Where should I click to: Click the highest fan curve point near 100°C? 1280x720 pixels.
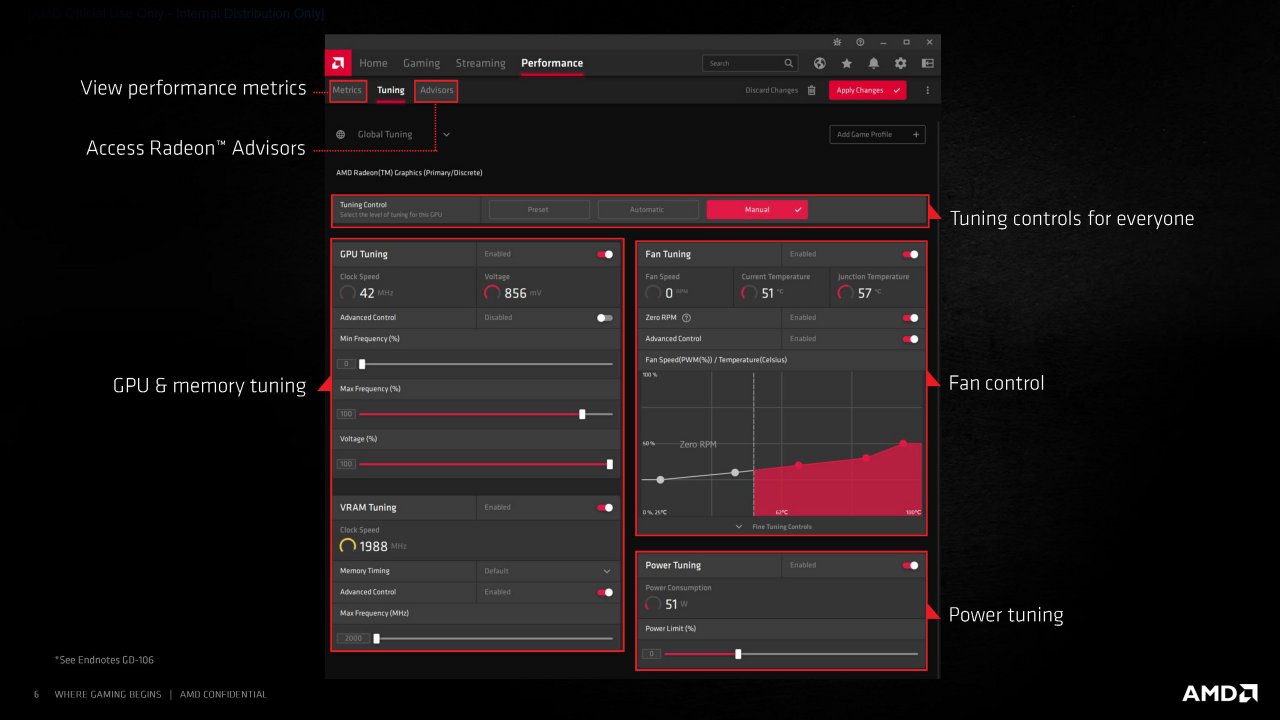(903, 443)
